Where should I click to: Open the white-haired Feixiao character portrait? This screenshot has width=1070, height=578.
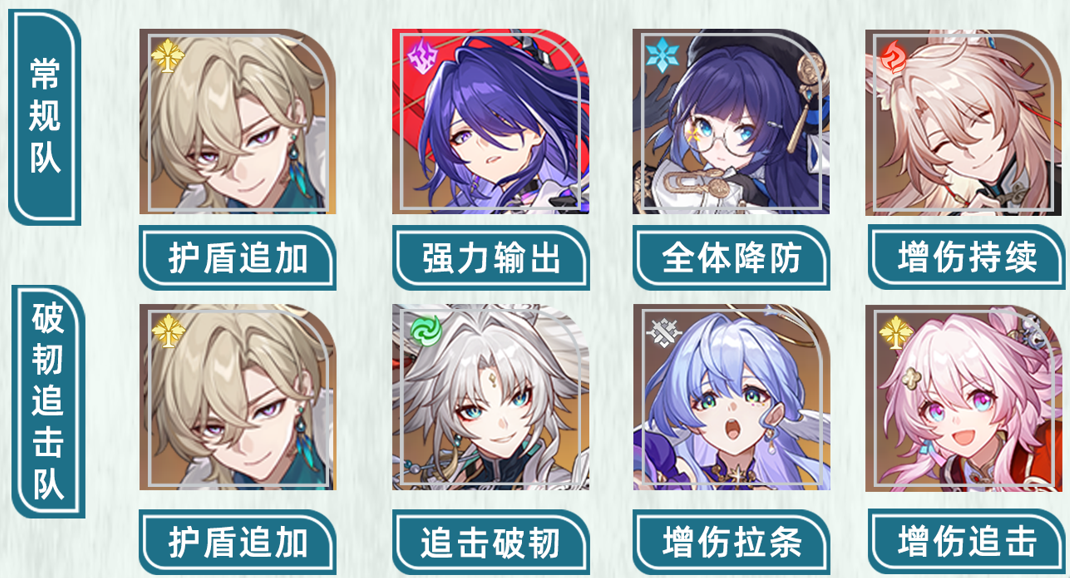pyautogui.click(x=491, y=397)
